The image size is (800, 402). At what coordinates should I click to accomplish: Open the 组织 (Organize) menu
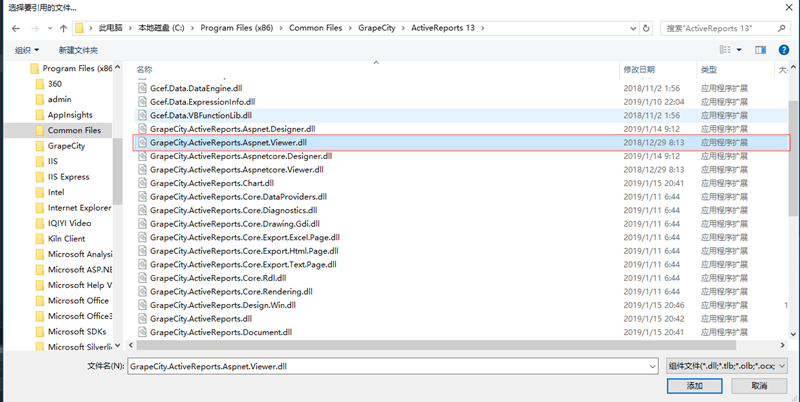point(27,49)
